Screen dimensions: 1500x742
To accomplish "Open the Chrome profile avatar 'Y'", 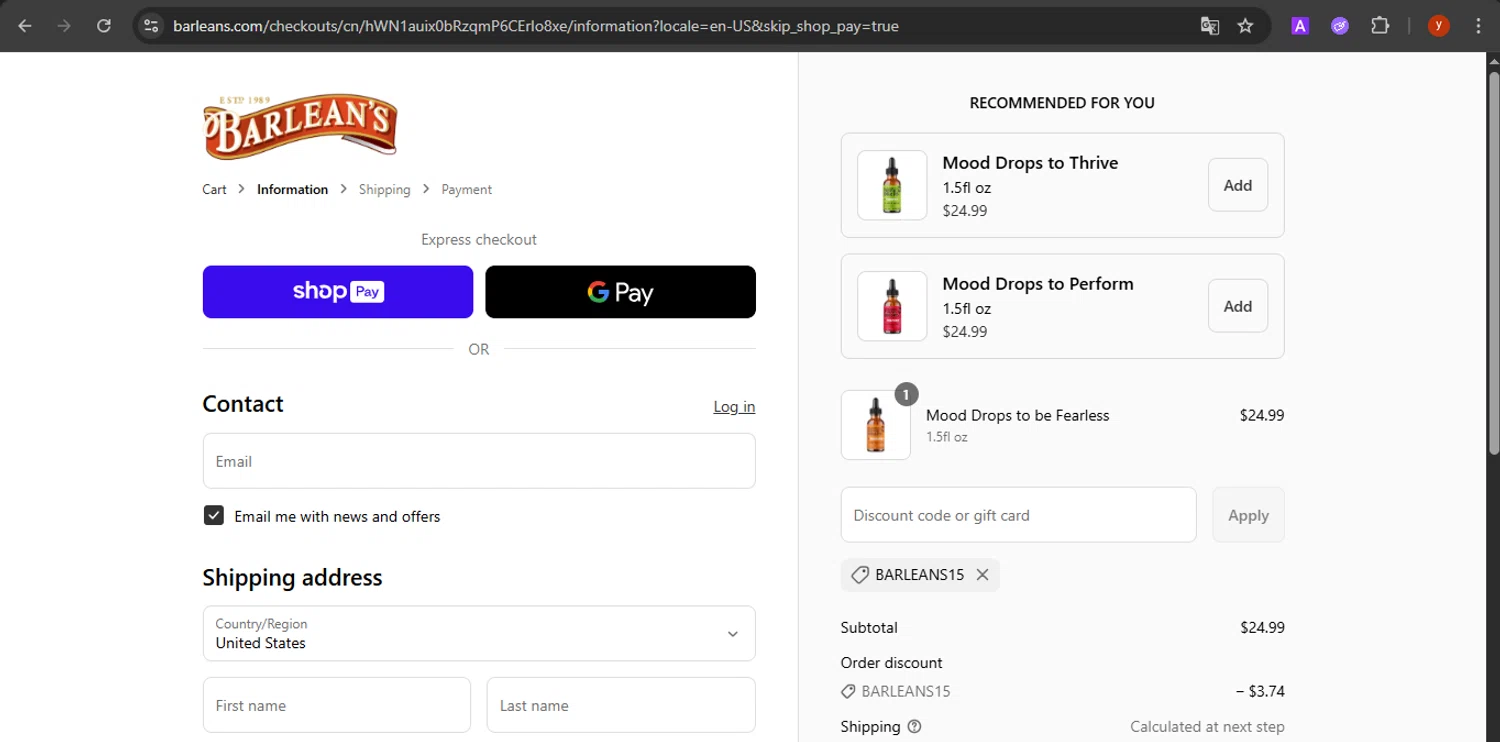I will pos(1439,26).
